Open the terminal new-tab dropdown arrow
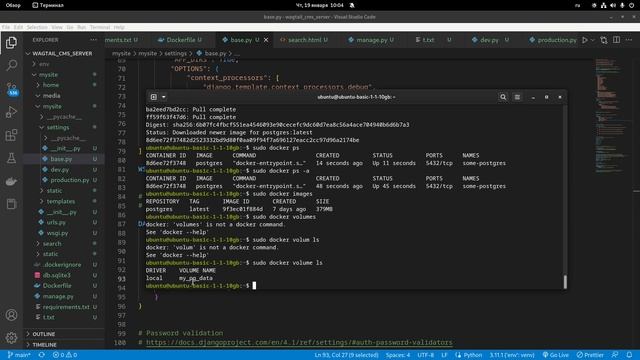The image size is (640, 360). point(164,97)
